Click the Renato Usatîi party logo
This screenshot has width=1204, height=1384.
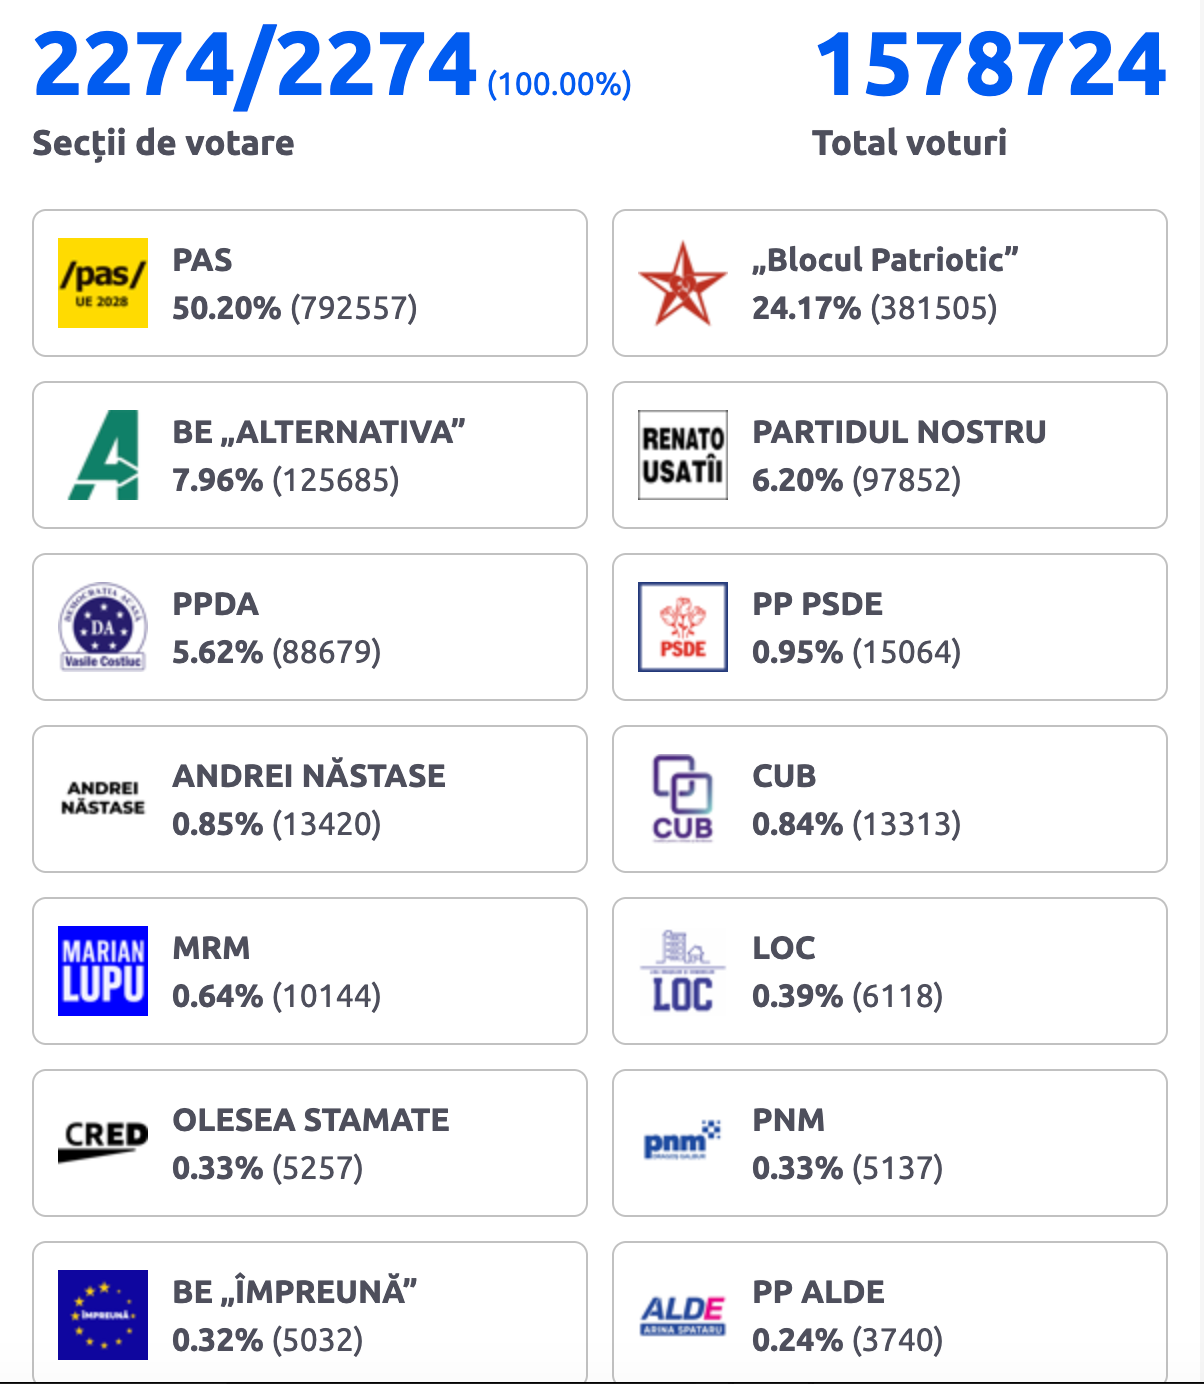[683, 455]
